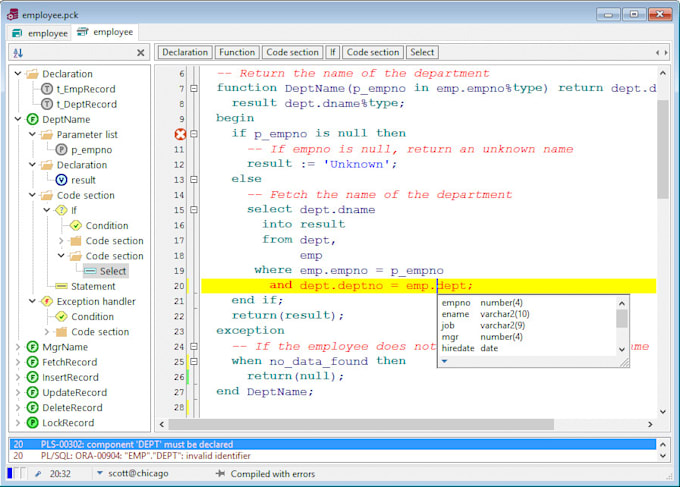Viewport: 680px width, 487px height.
Task: Select the t_EmpRecord type icon
Action: point(47,89)
